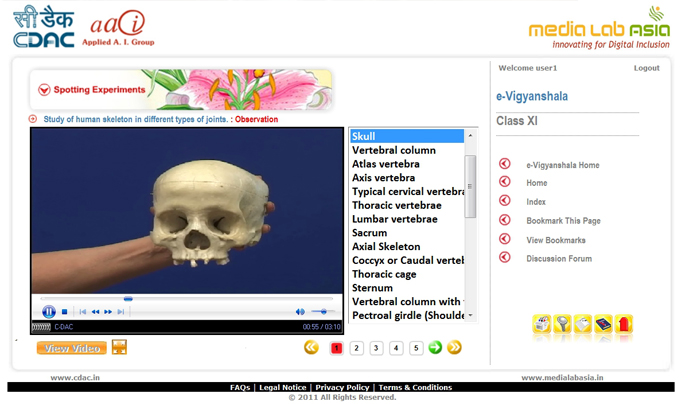Click the toolbox icon in yellow row
This screenshot has width=685, height=404.
(541, 324)
